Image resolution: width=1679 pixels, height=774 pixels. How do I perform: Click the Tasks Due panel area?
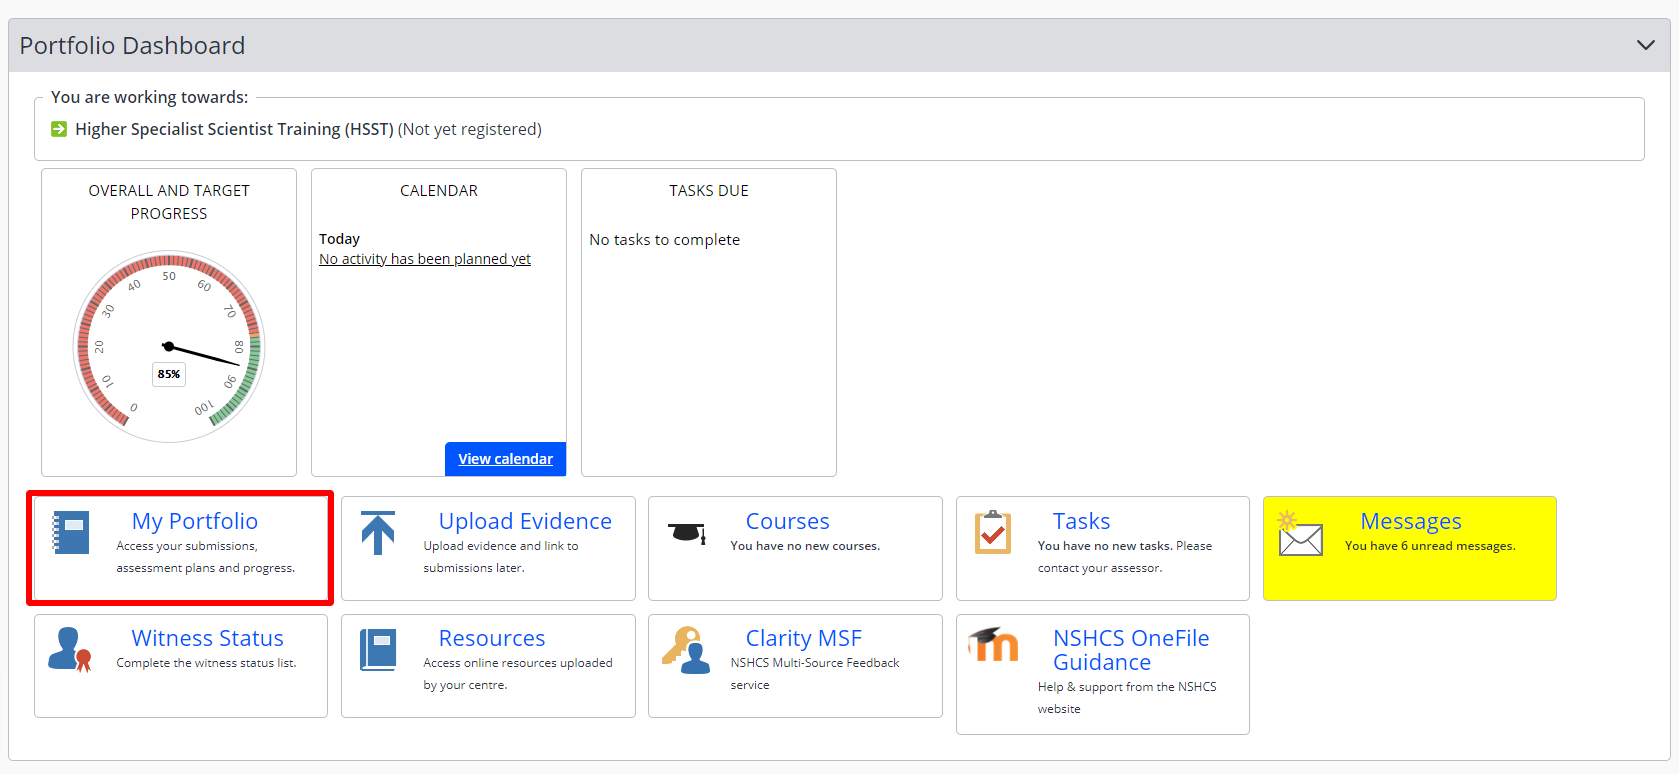(709, 322)
